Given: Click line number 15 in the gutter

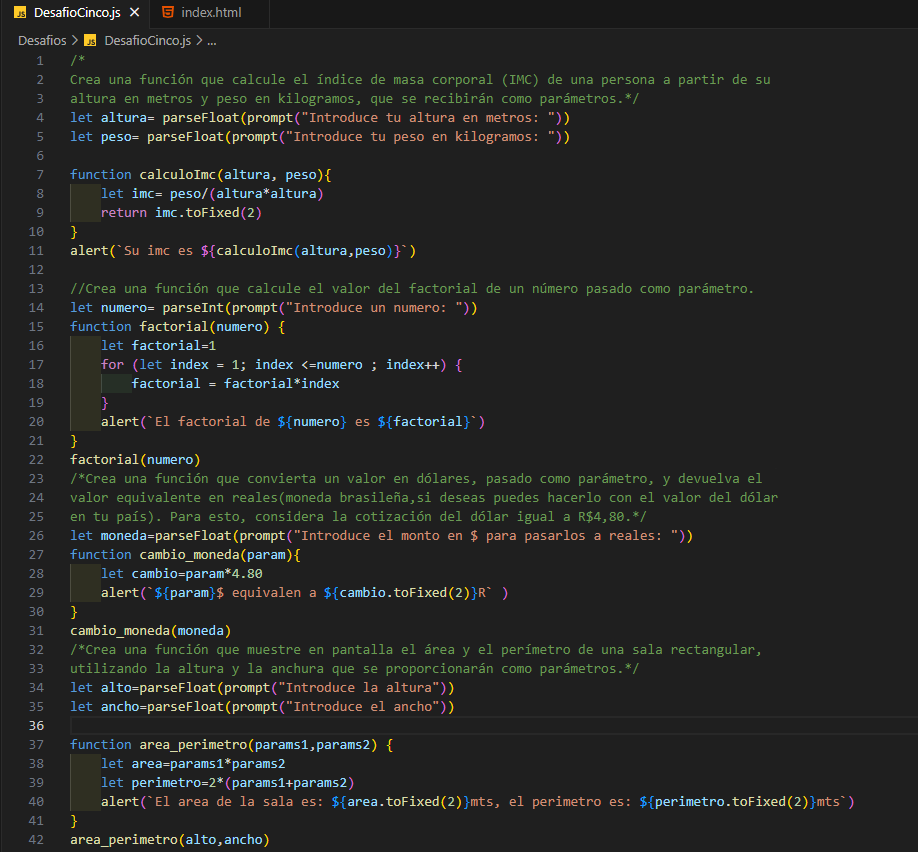Looking at the screenshot, I should coord(36,327).
